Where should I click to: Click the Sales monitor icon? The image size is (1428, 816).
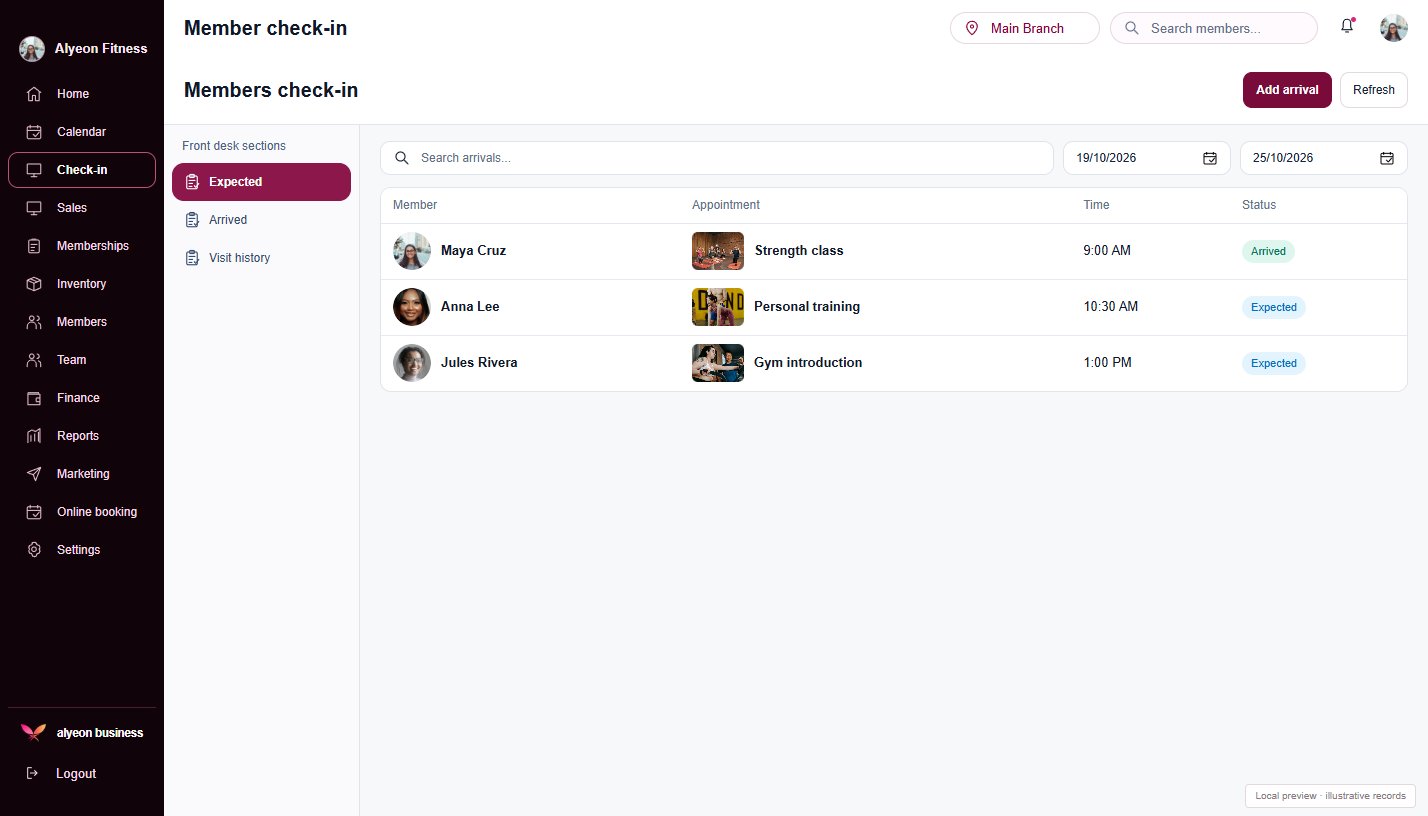tap(34, 208)
